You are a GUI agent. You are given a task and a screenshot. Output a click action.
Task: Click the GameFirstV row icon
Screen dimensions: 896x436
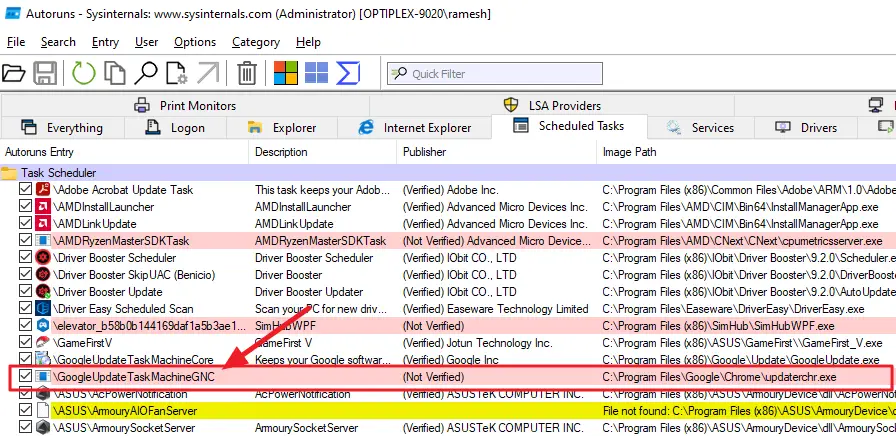pos(43,343)
